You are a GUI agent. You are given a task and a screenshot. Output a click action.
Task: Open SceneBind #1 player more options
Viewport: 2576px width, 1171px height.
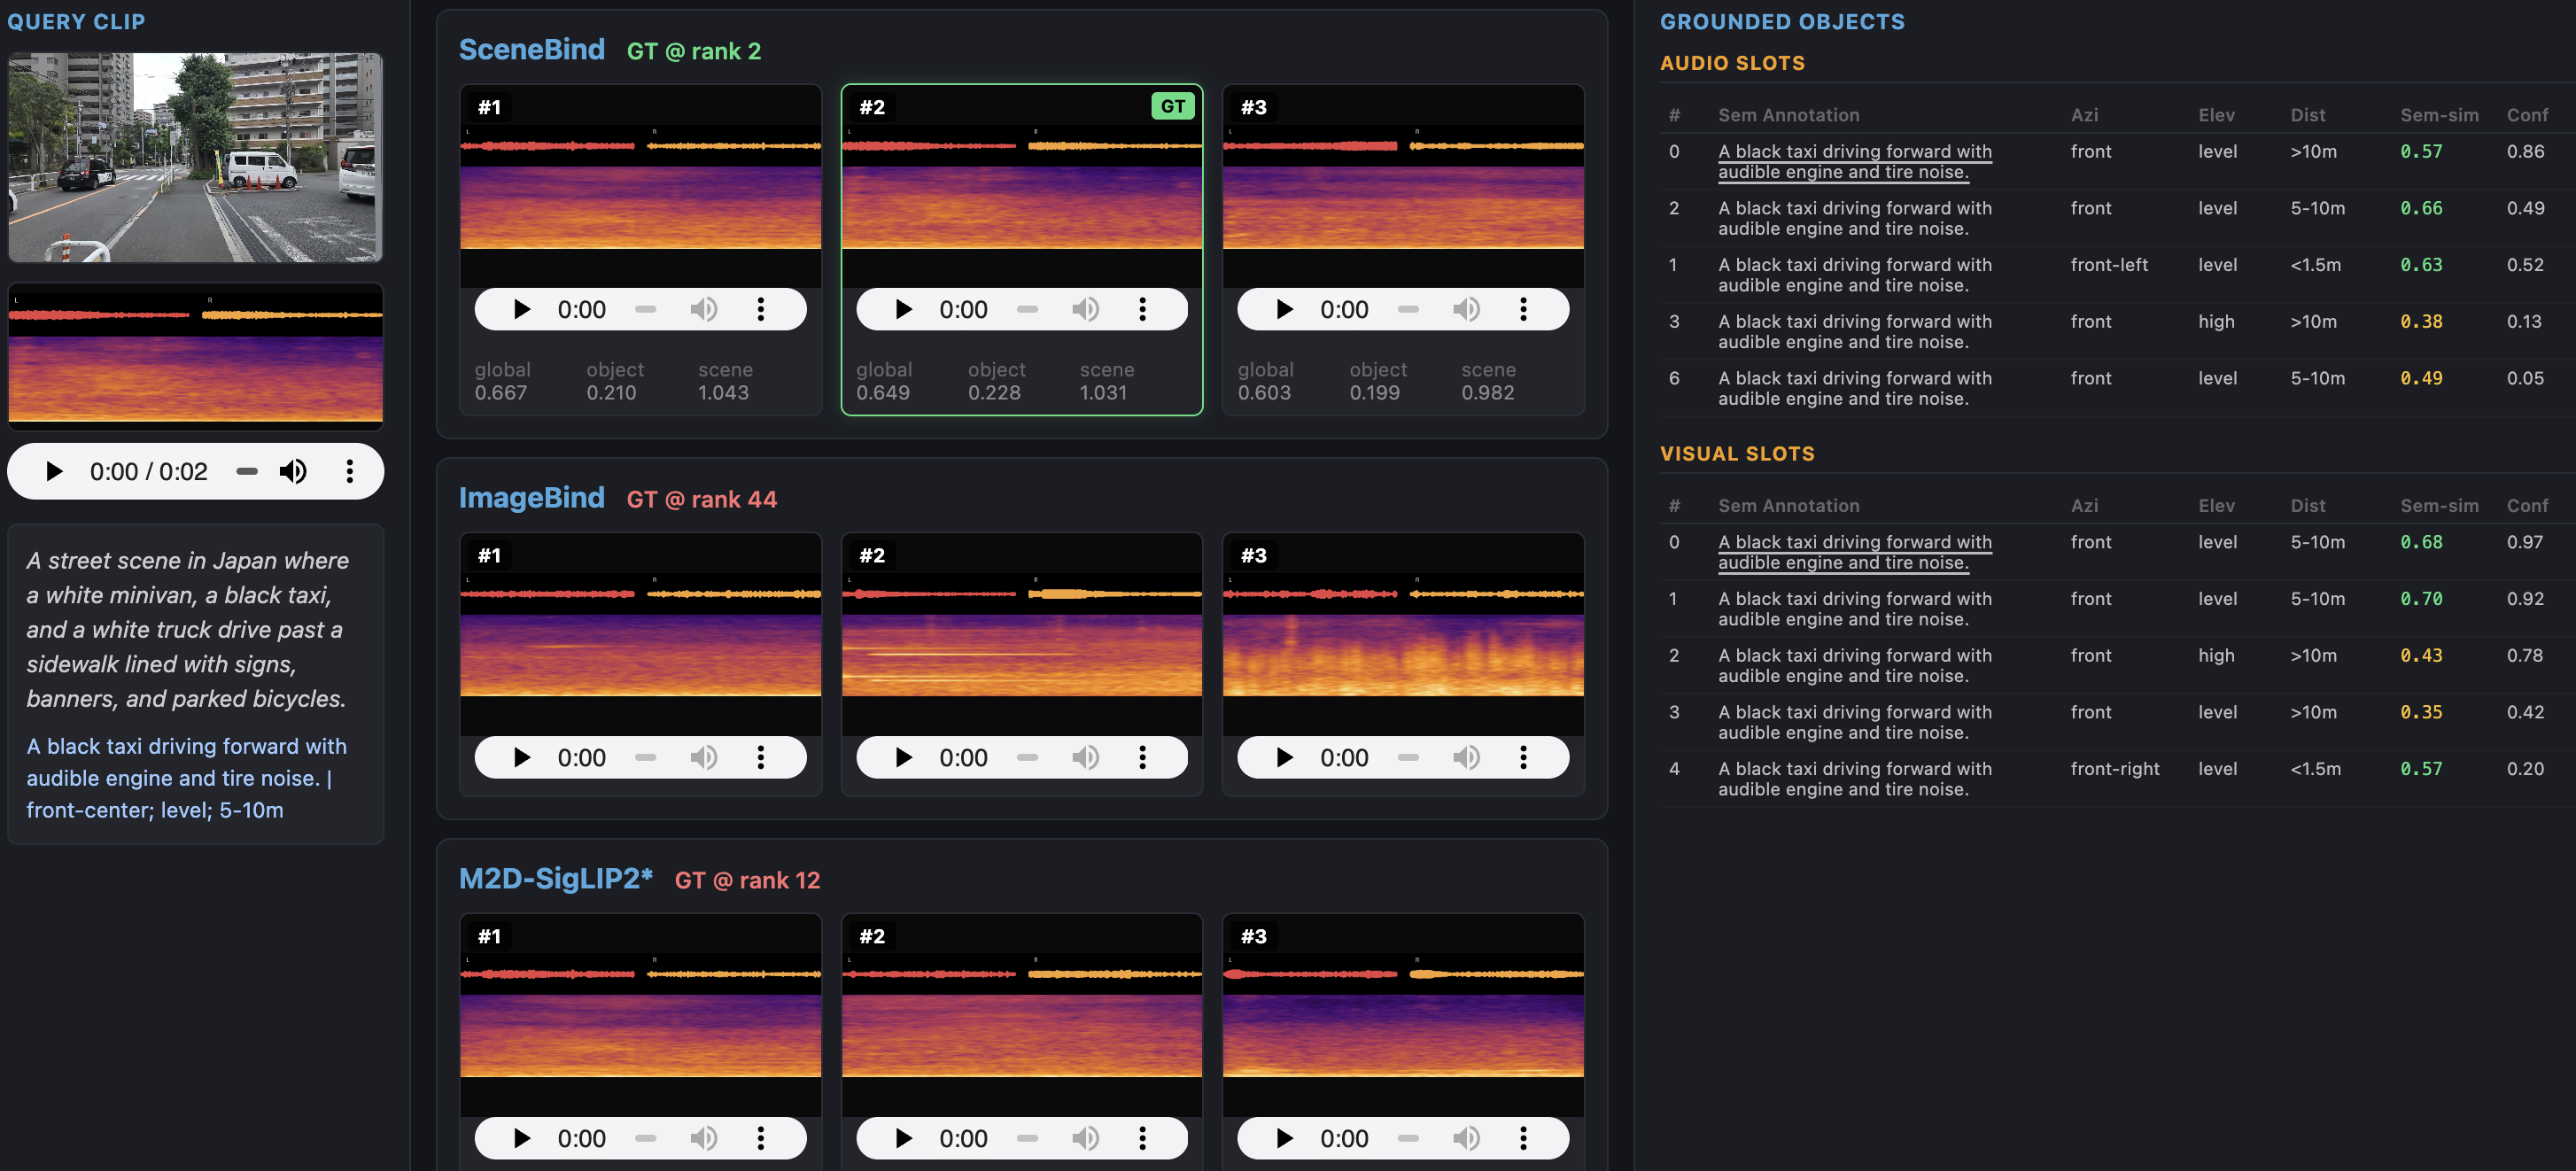[x=760, y=309]
